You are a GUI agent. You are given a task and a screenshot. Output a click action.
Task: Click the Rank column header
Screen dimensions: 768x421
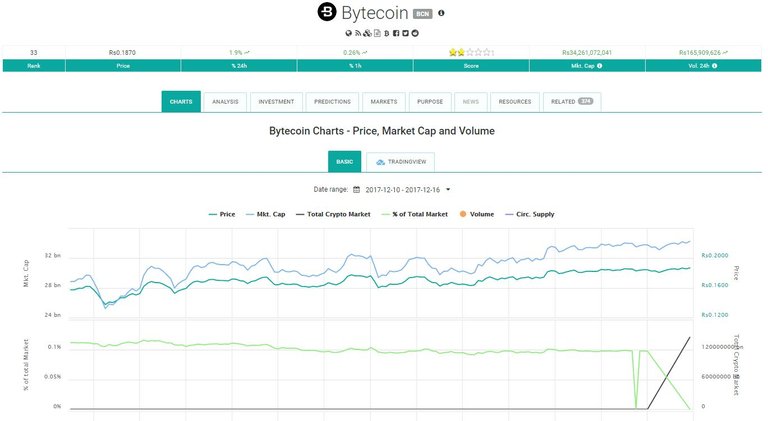click(x=34, y=66)
